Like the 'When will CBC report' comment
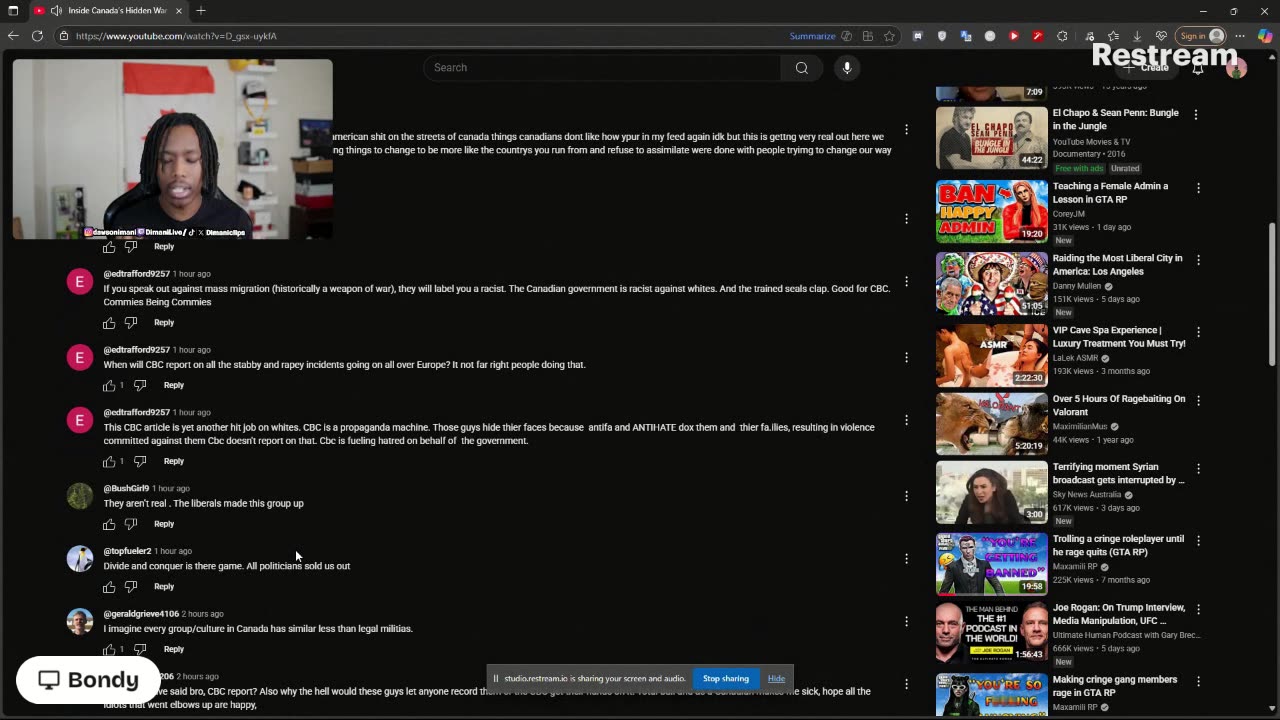Image resolution: width=1280 pixels, height=720 pixels. 109,385
